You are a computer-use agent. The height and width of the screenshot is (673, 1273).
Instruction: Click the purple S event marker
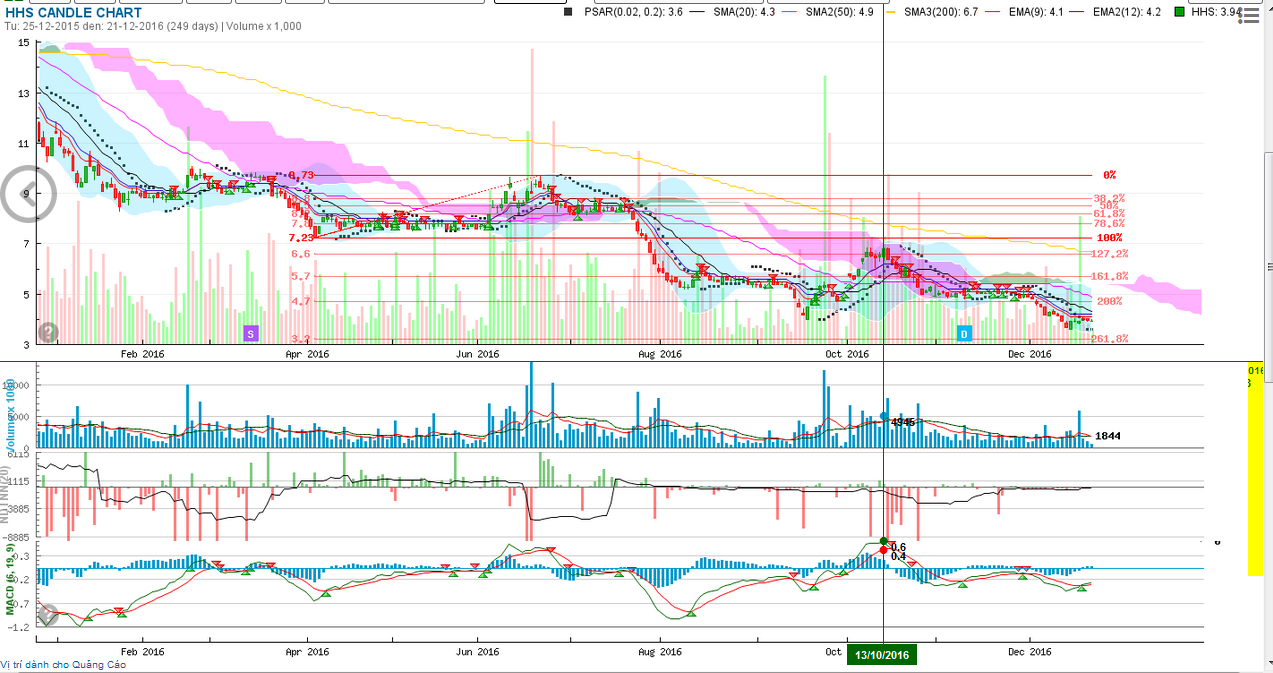pos(251,332)
